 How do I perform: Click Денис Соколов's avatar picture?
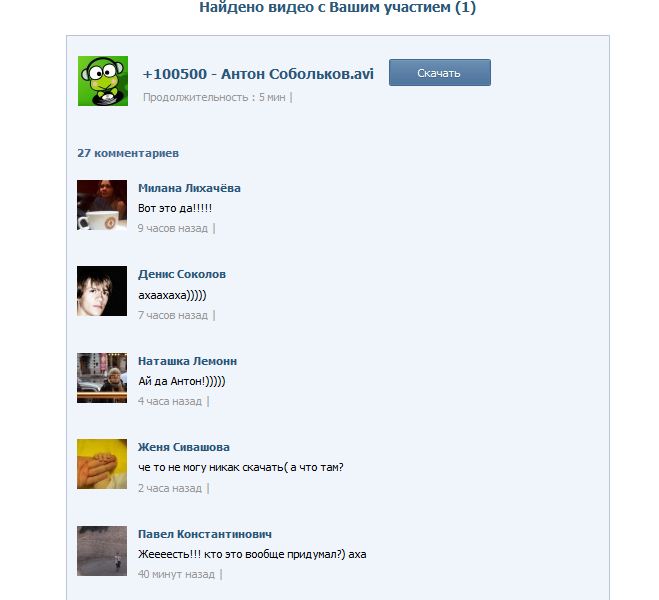click(102, 291)
